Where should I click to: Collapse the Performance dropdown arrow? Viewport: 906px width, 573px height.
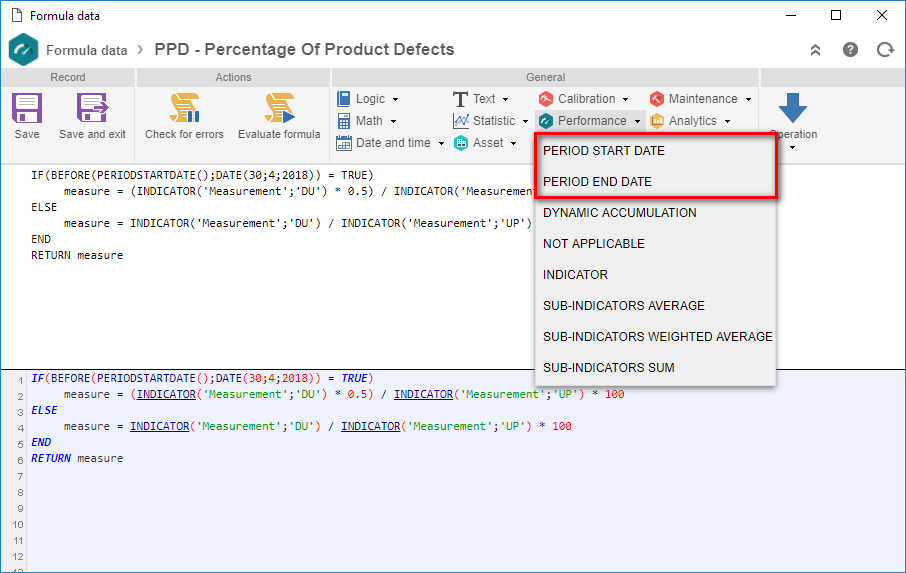[x=637, y=121]
